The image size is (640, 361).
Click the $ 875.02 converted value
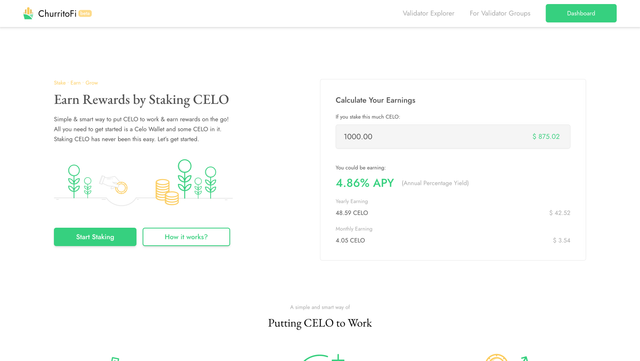[546, 136]
